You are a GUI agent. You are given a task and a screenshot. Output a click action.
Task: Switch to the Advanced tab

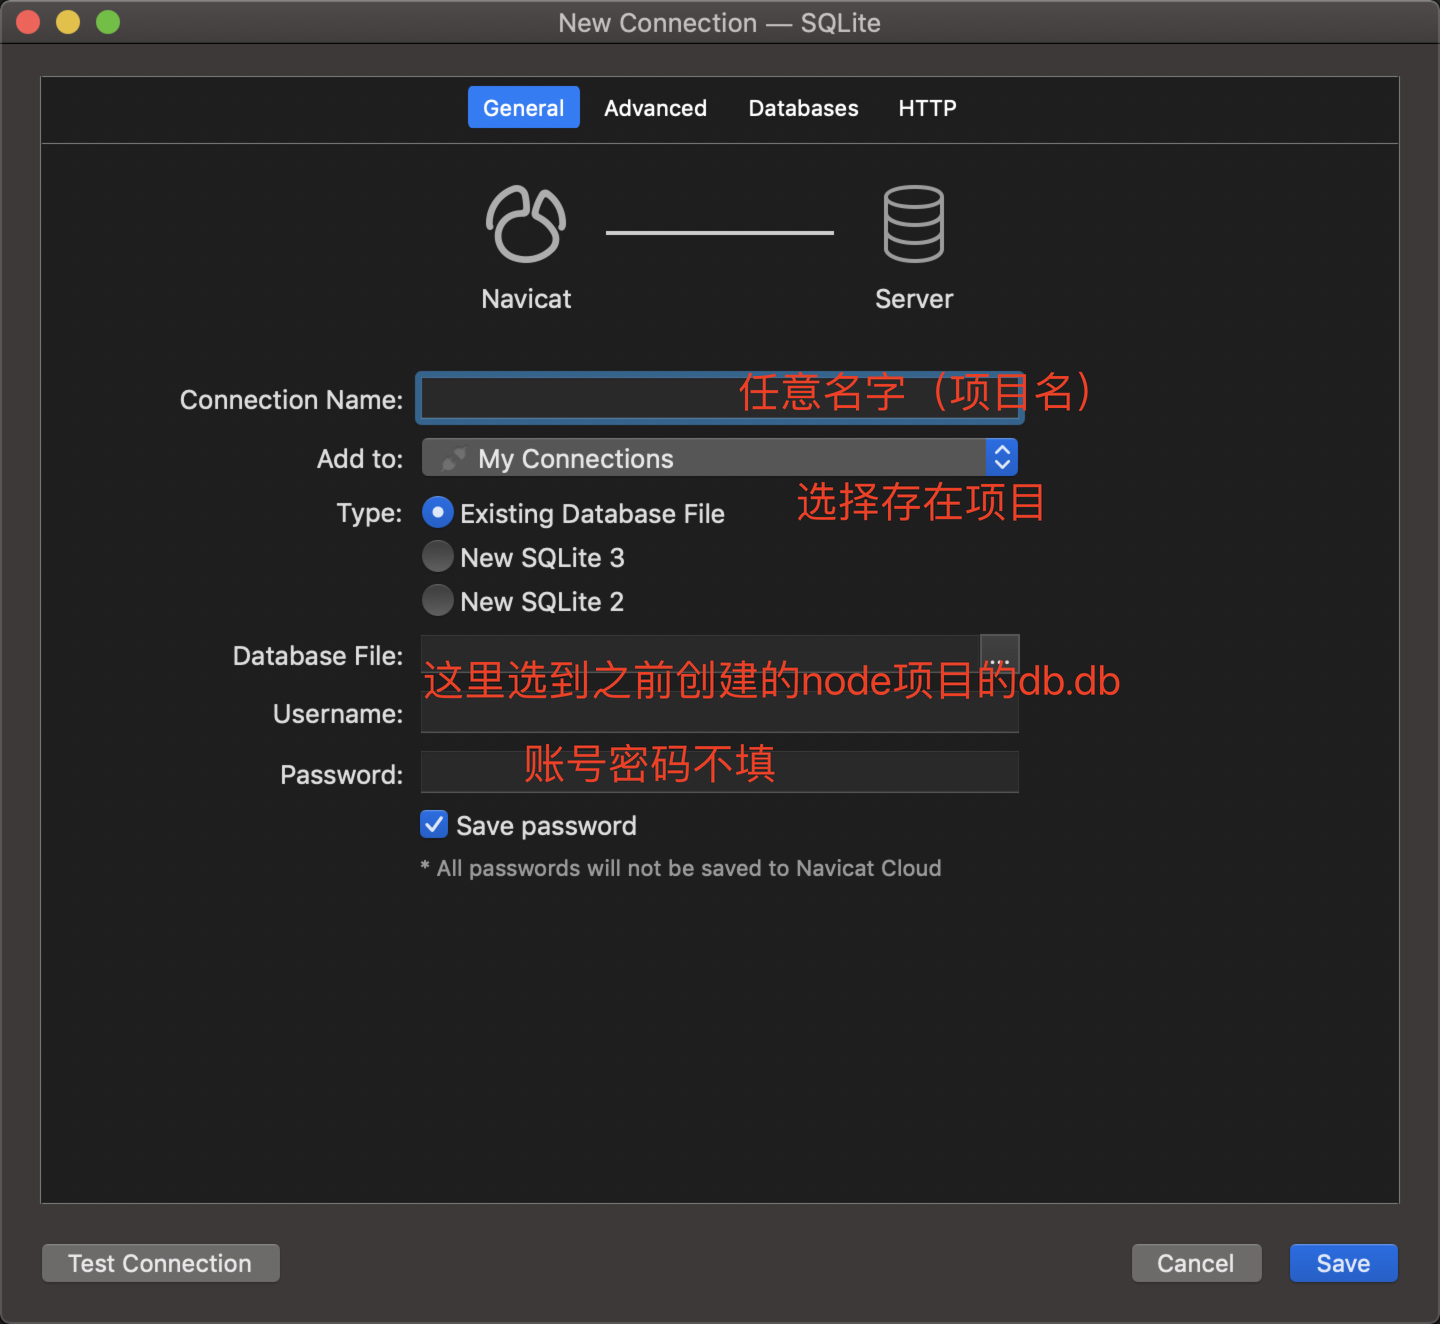coord(656,107)
